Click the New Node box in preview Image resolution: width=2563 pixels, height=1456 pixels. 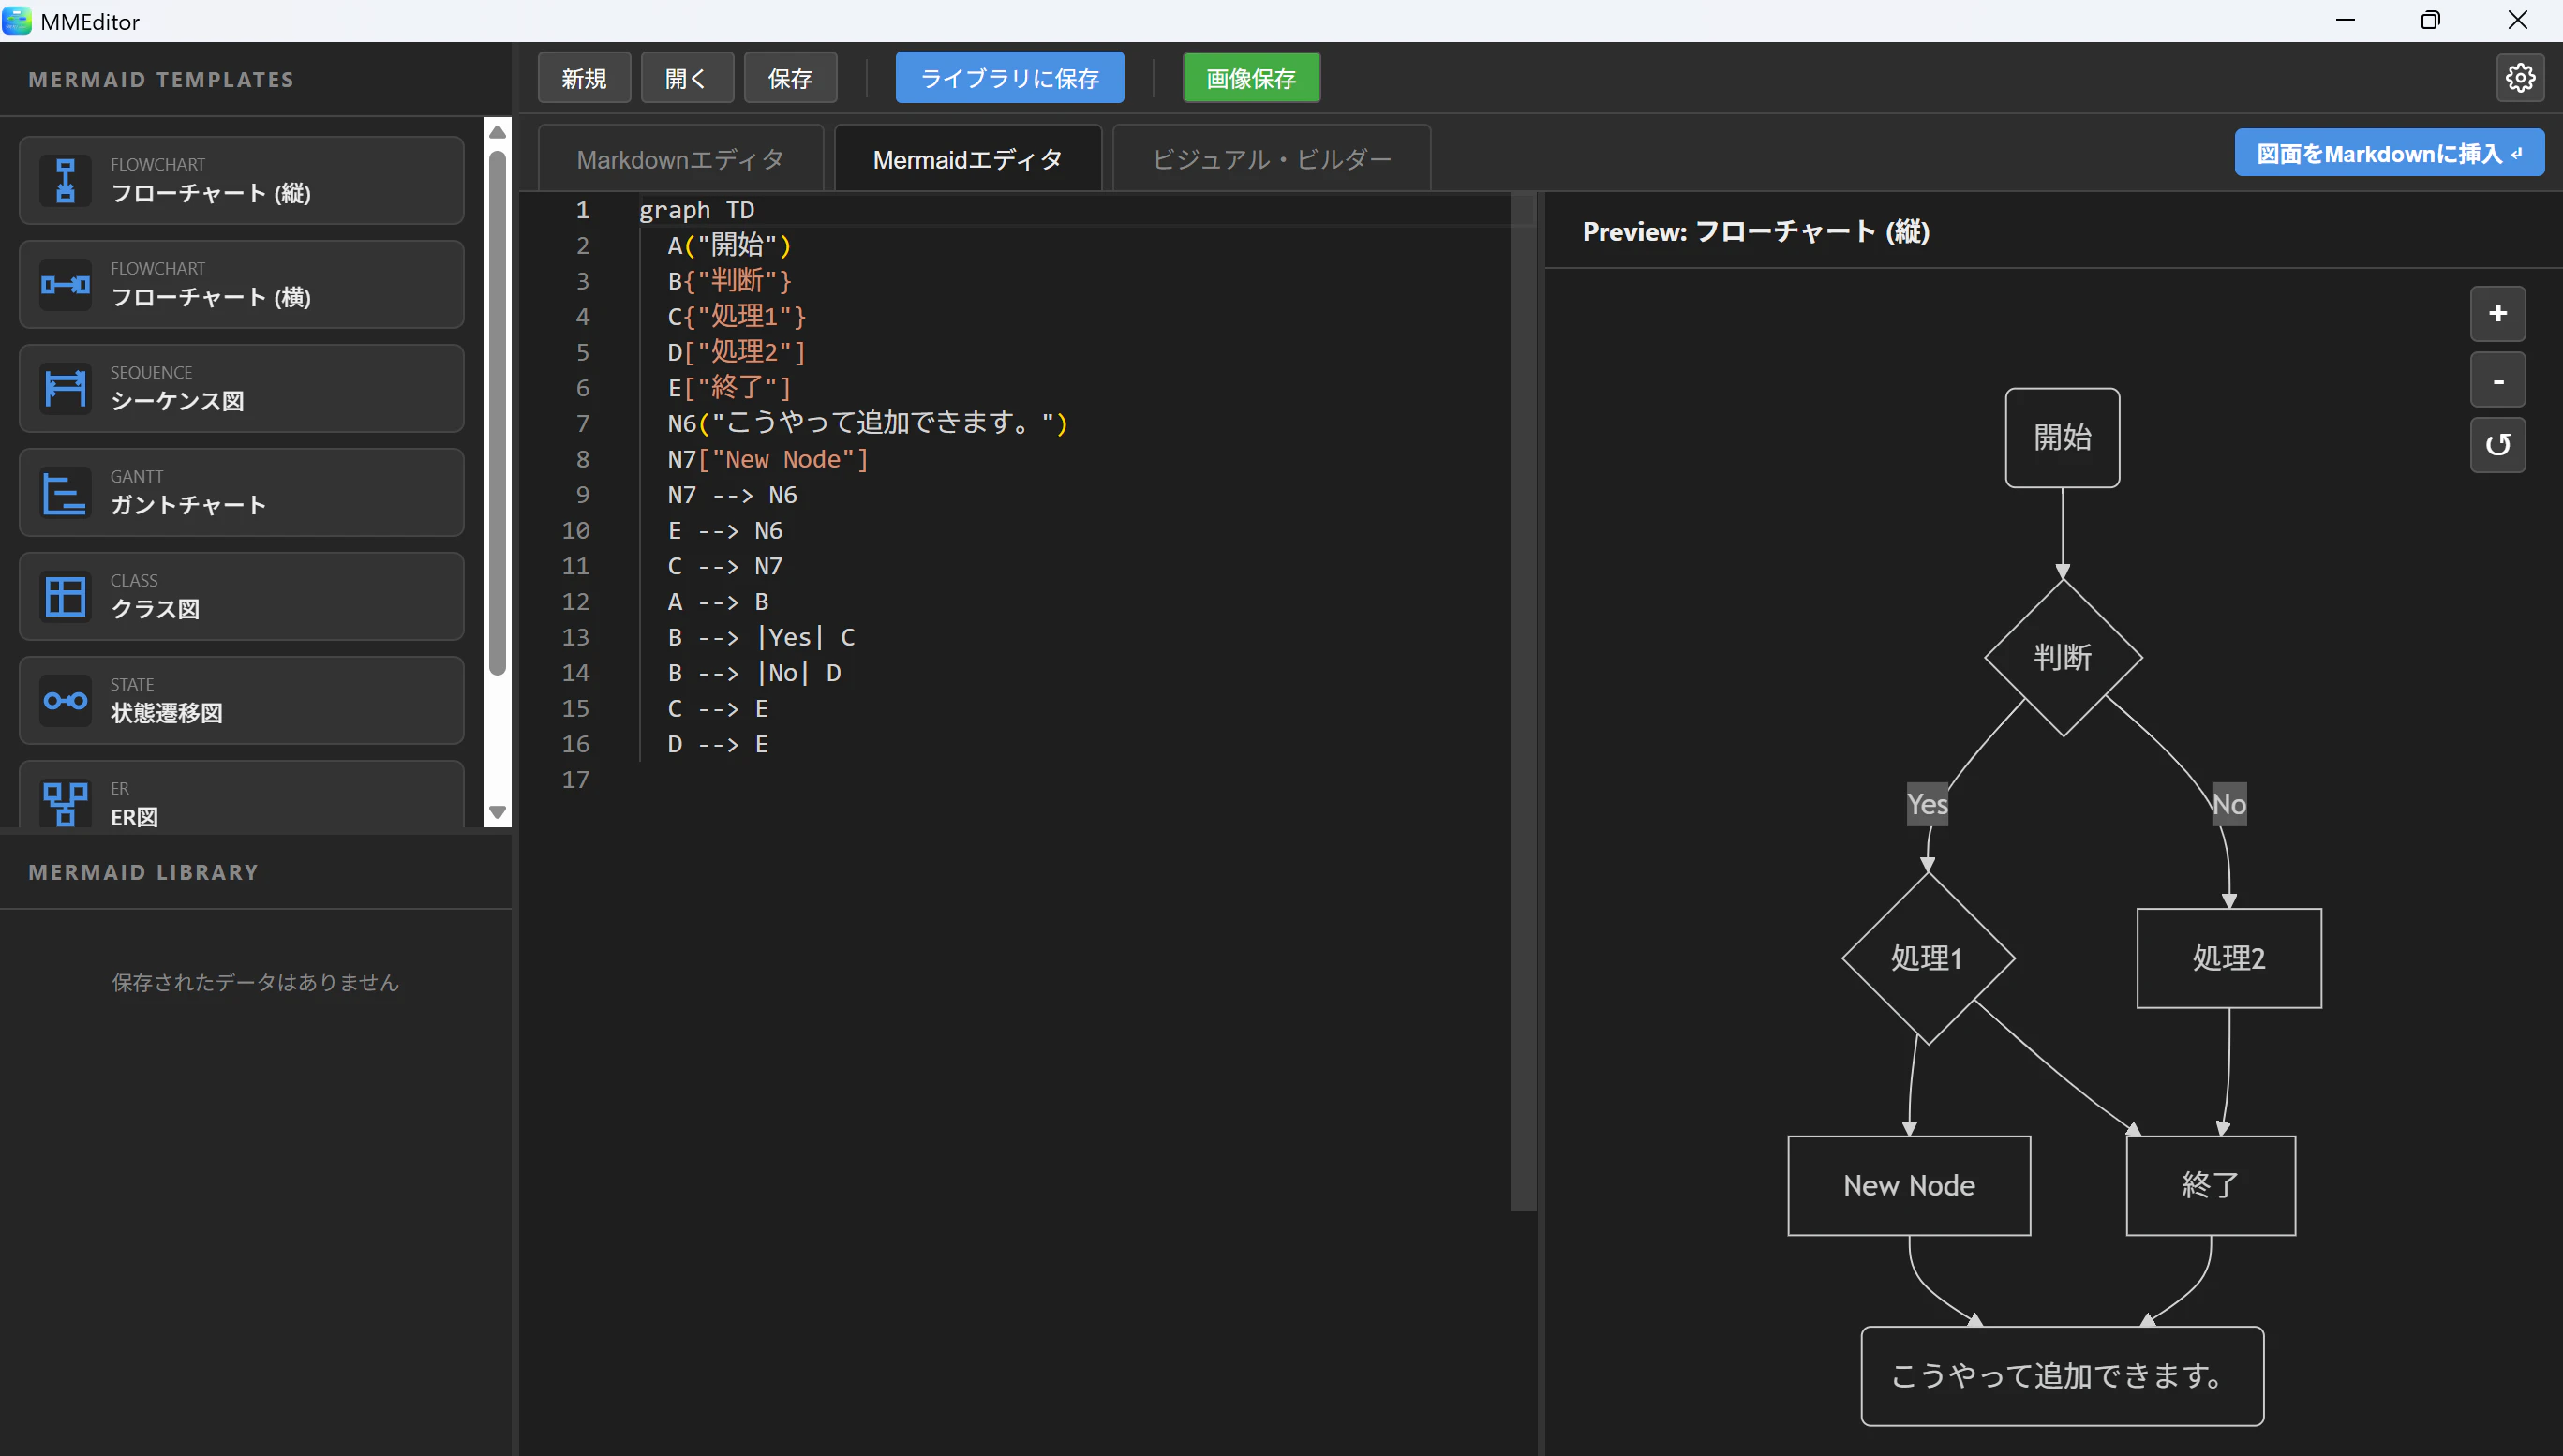1909,1186
